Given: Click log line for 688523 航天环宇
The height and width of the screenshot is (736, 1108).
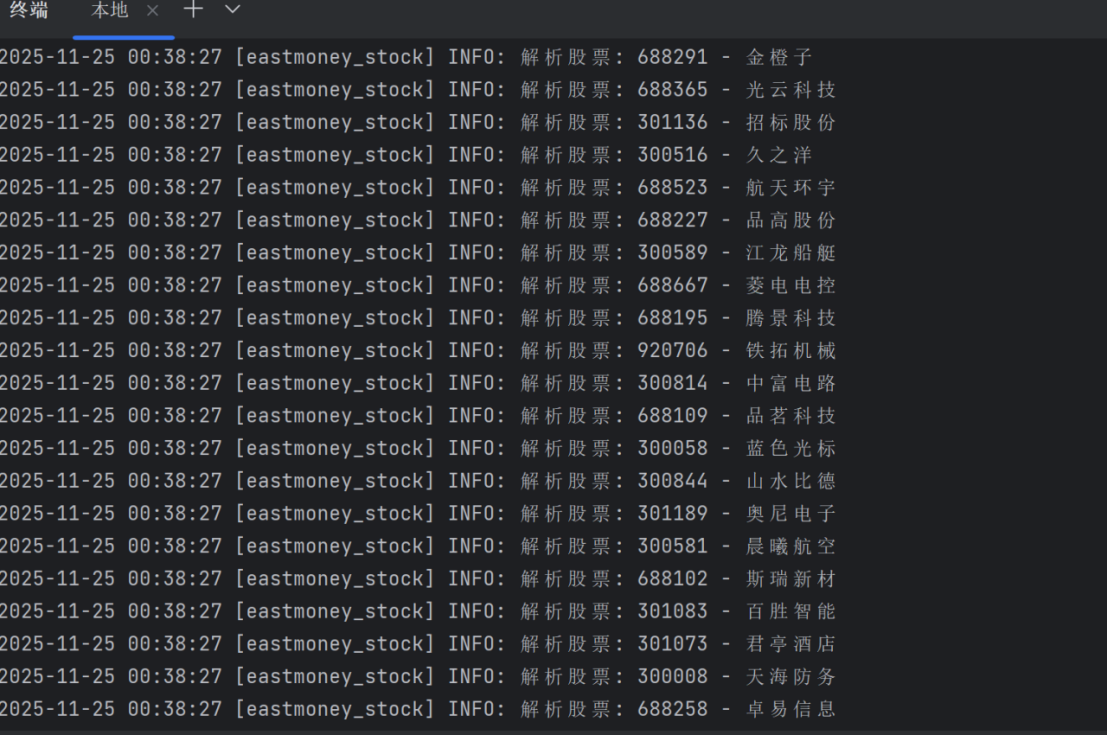Looking at the screenshot, I should pos(418,187).
